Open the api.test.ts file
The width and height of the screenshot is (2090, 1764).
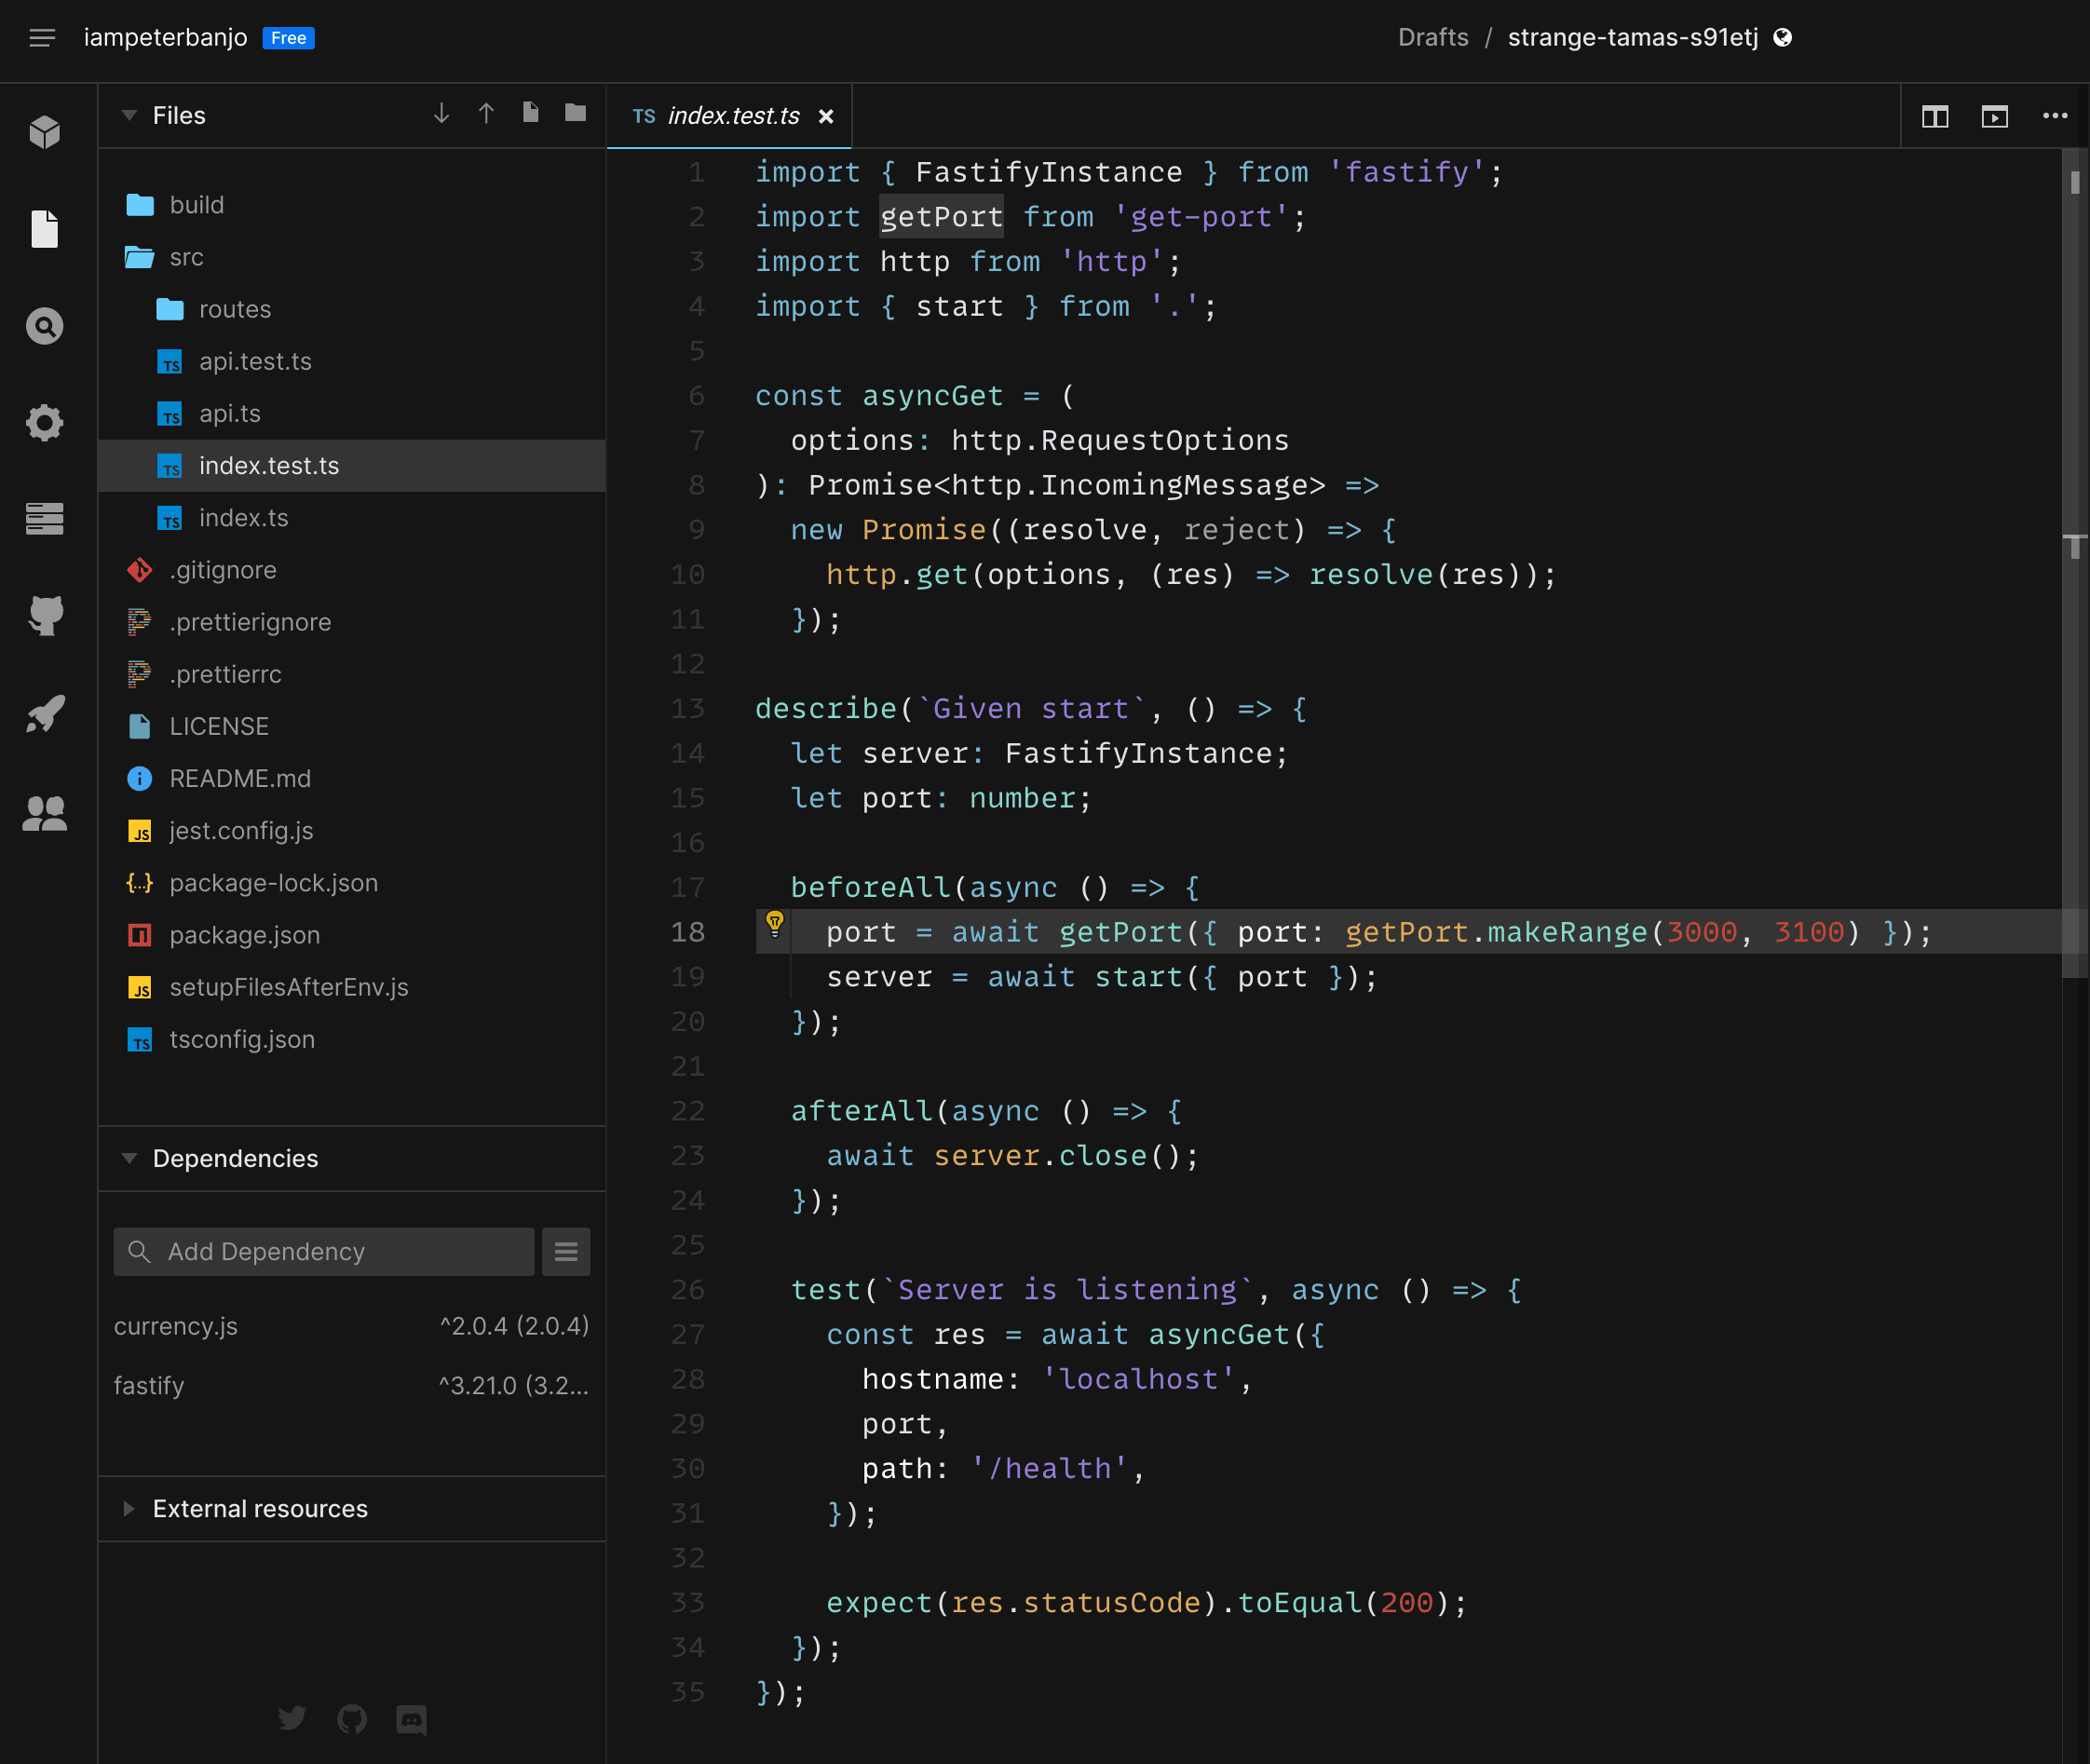click(255, 361)
